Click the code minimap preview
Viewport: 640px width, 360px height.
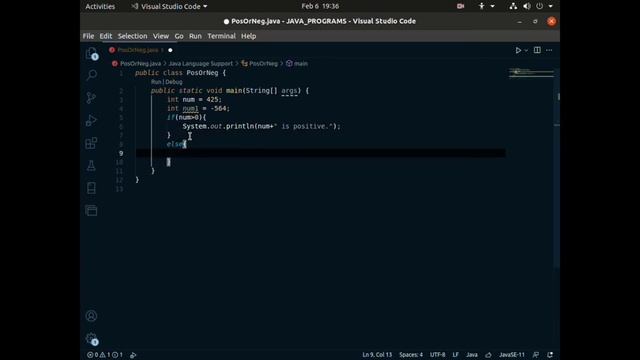point(531,73)
